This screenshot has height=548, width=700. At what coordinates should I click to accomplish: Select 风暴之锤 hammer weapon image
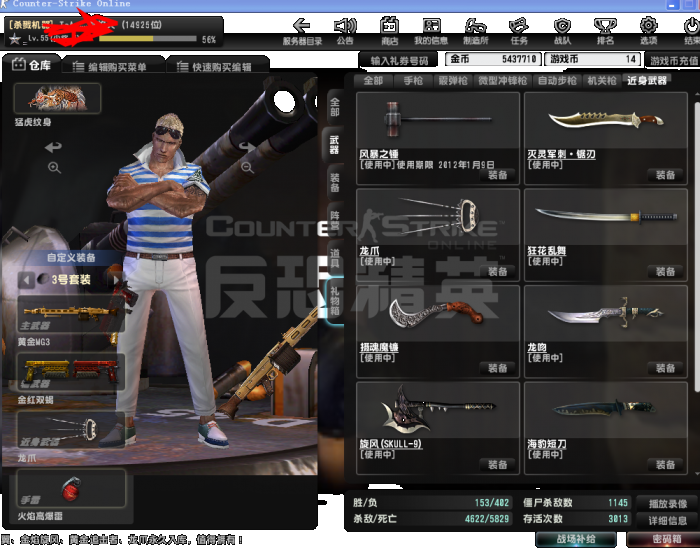click(438, 120)
